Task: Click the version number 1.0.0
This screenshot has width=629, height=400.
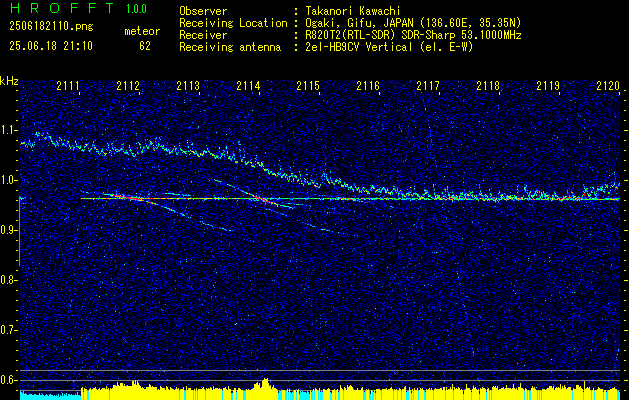Action: pyautogui.click(x=136, y=9)
